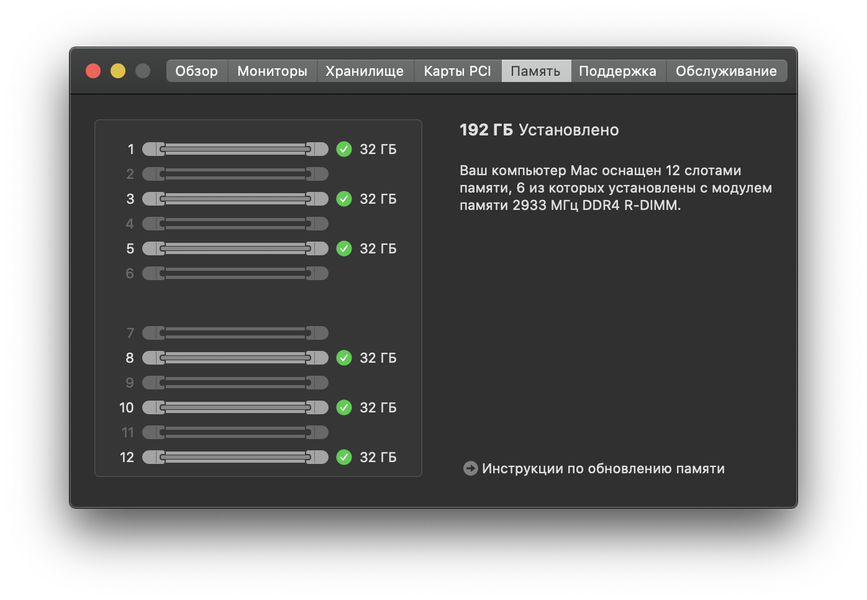Select the memory module in slot 3
Image resolution: width=867 pixels, height=600 pixels.
click(235, 199)
